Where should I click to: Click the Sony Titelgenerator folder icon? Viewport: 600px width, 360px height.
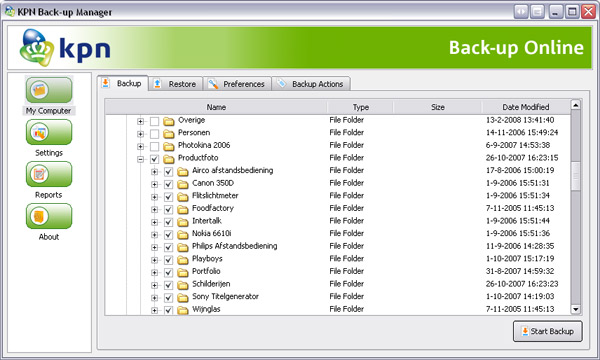click(183, 298)
